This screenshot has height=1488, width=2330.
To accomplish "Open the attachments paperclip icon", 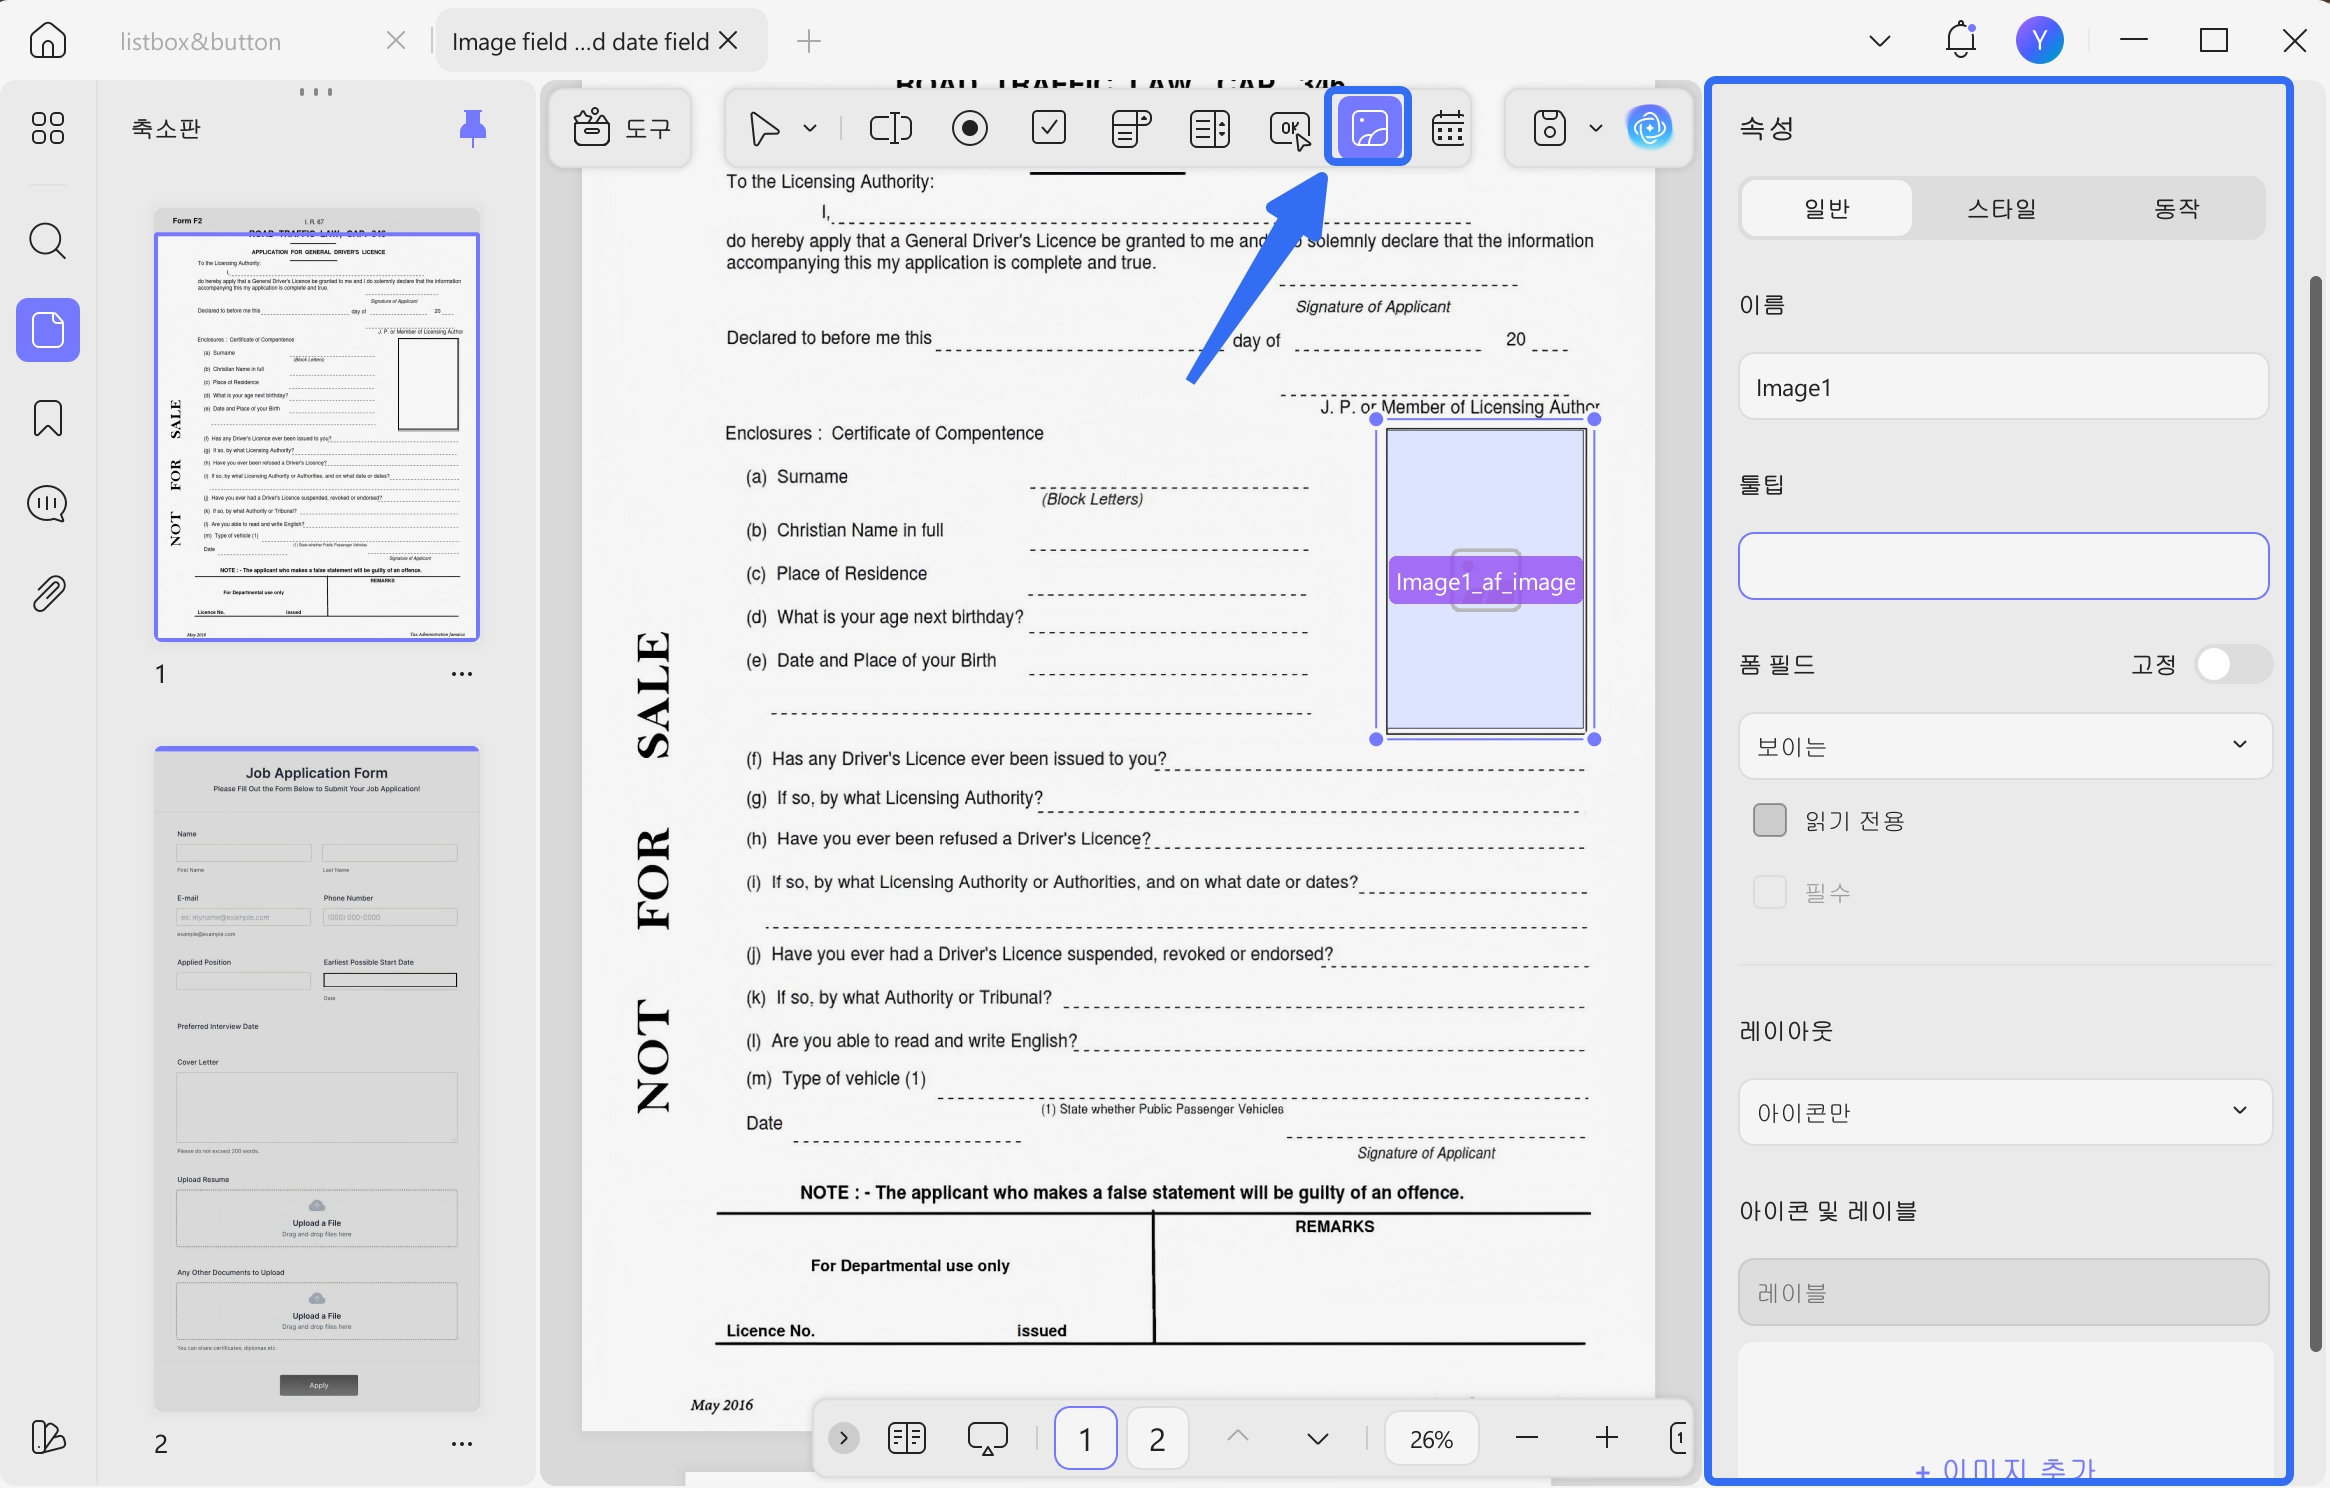I will [x=48, y=593].
